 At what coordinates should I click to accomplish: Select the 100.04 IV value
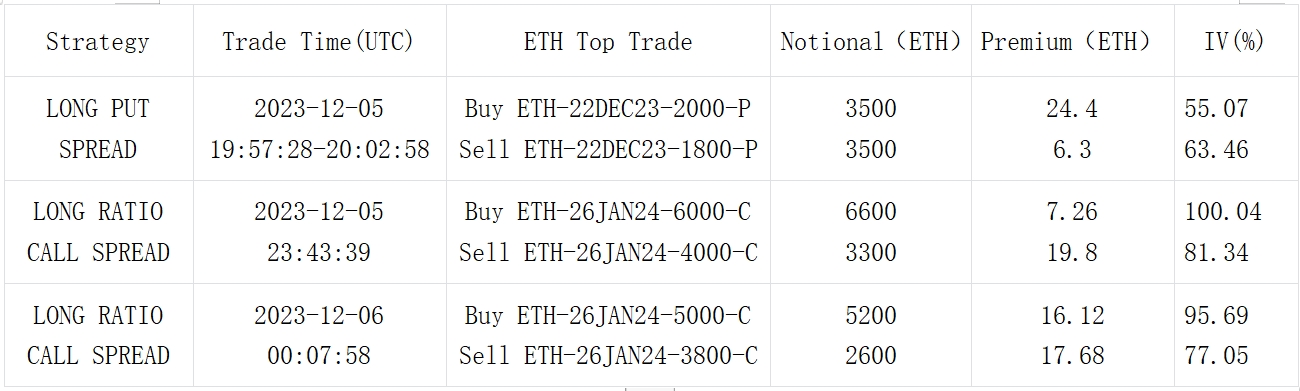click(1223, 212)
